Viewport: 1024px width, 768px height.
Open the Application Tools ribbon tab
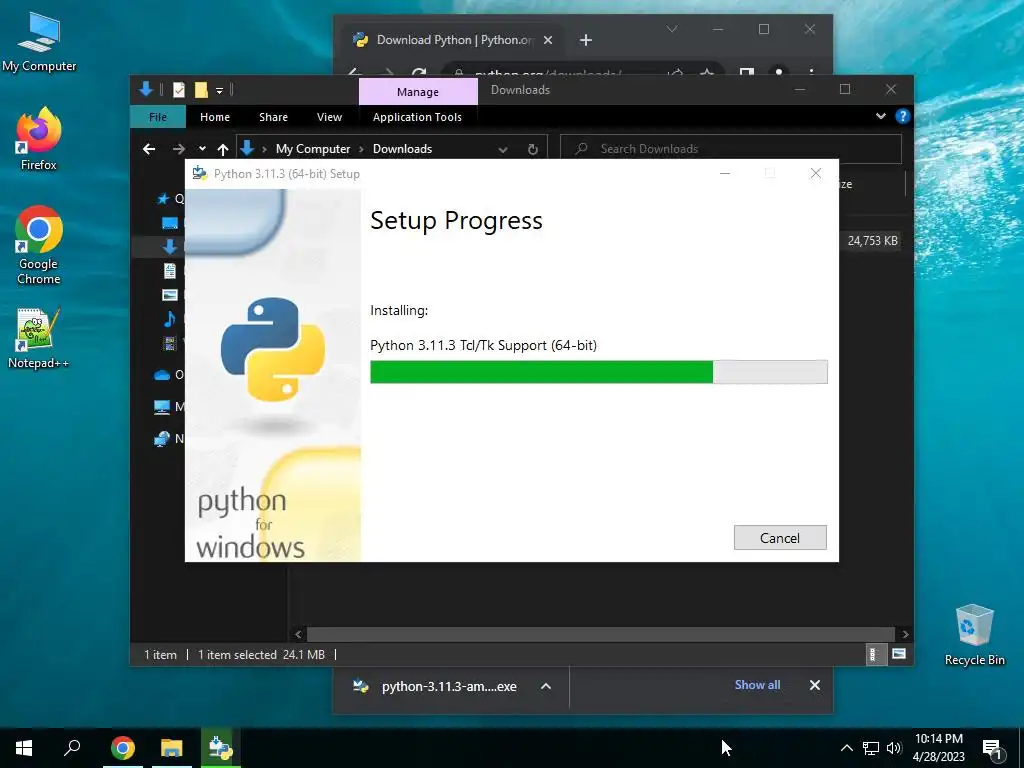[x=417, y=117]
